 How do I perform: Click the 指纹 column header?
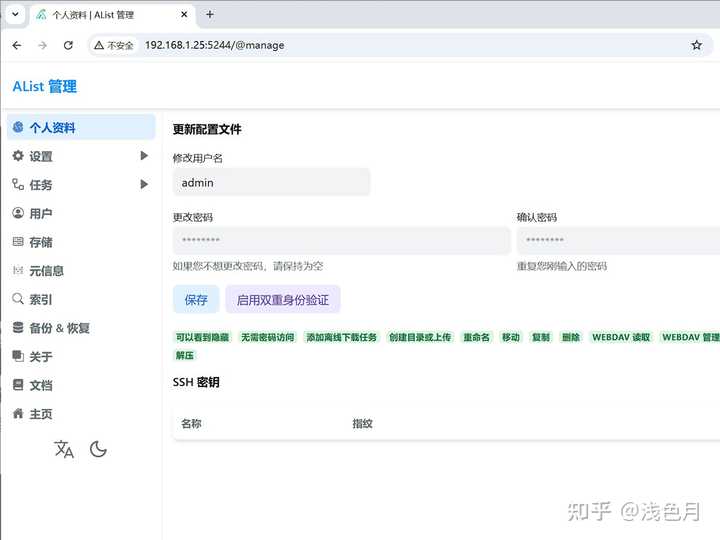pyautogui.click(x=362, y=423)
